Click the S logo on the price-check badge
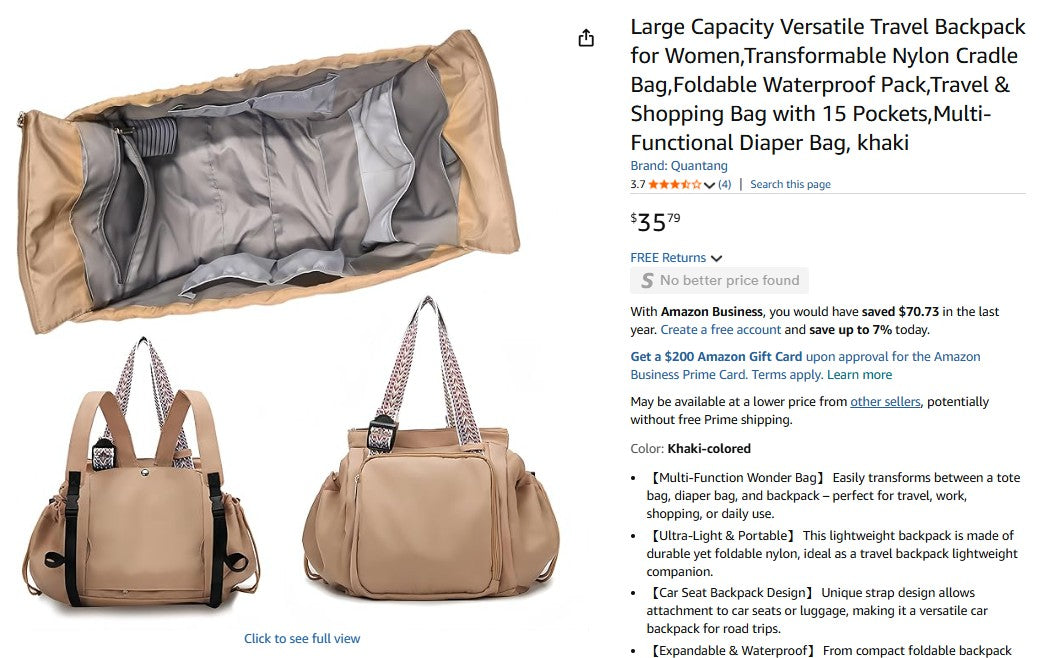 (x=647, y=280)
